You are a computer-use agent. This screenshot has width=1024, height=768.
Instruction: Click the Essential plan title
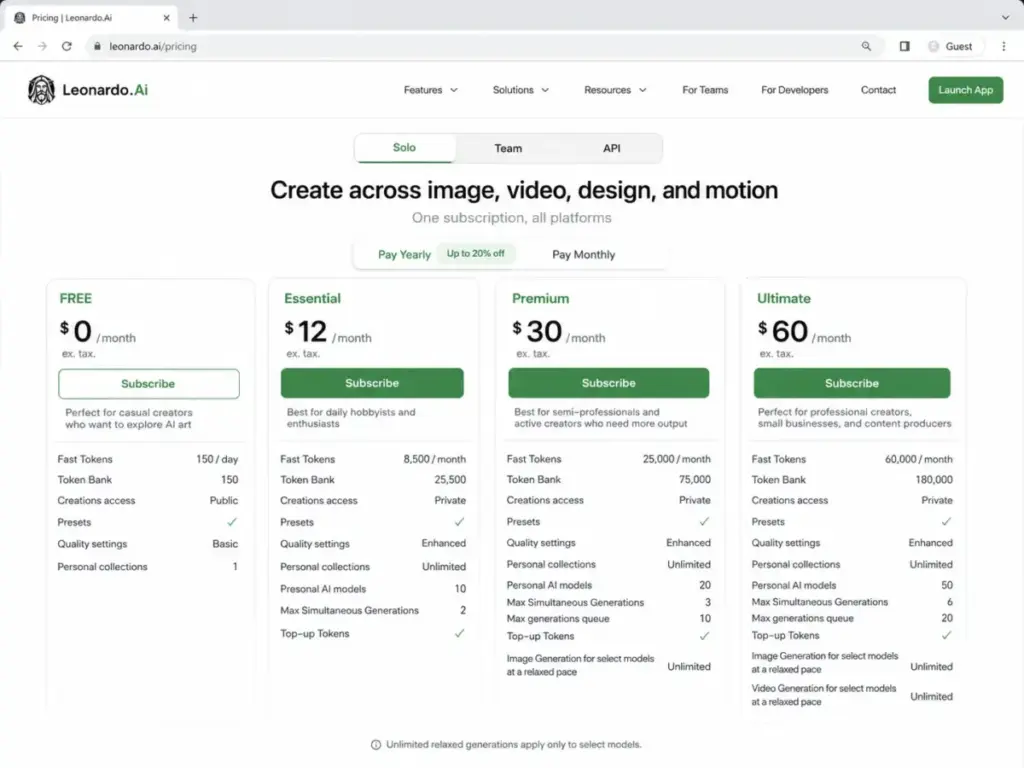point(312,298)
